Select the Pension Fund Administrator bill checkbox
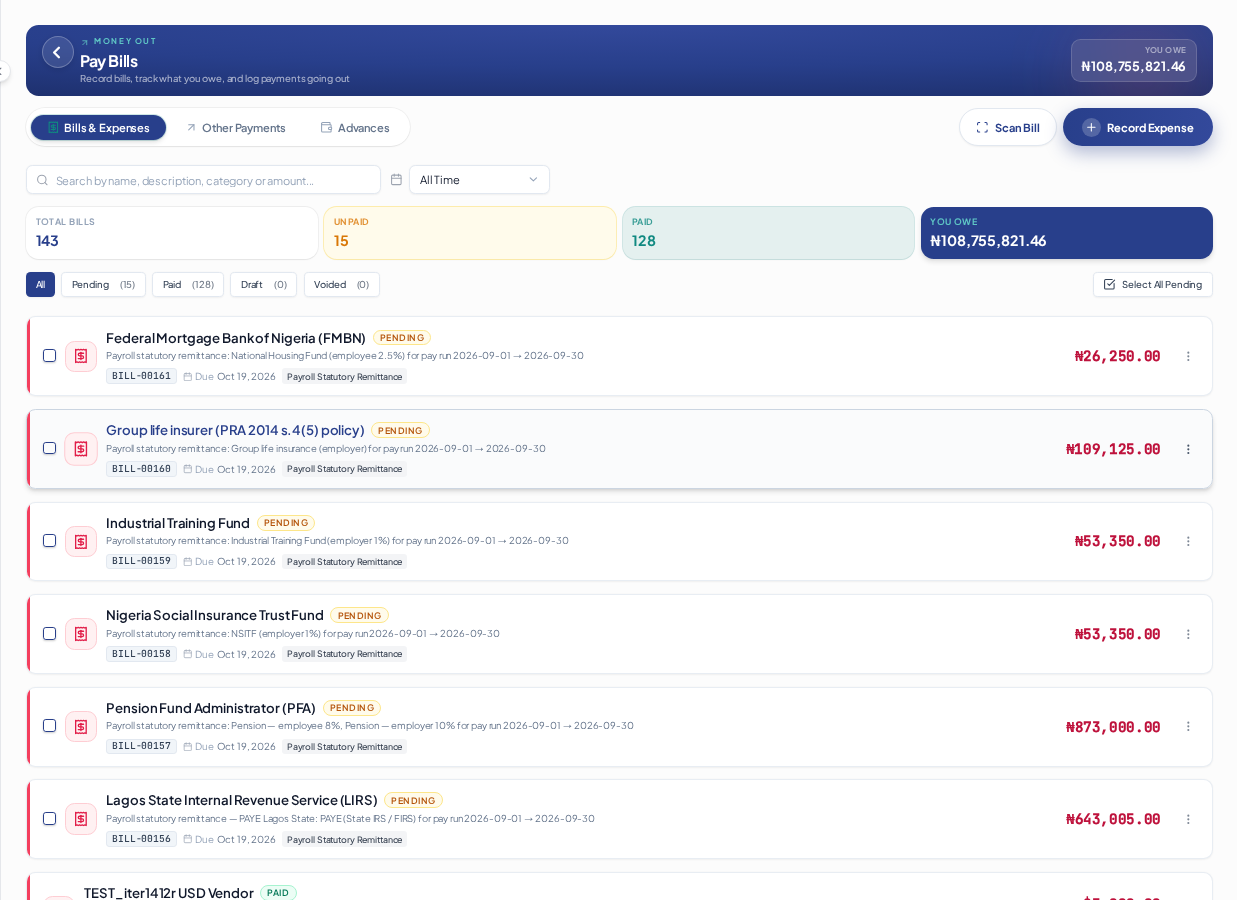 coord(49,726)
